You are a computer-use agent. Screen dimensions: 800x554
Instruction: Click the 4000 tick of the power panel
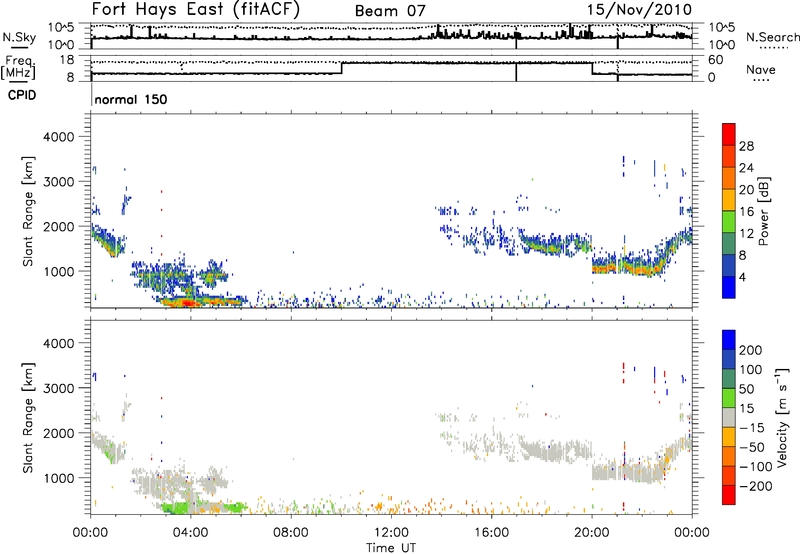pyautogui.click(x=58, y=137)
